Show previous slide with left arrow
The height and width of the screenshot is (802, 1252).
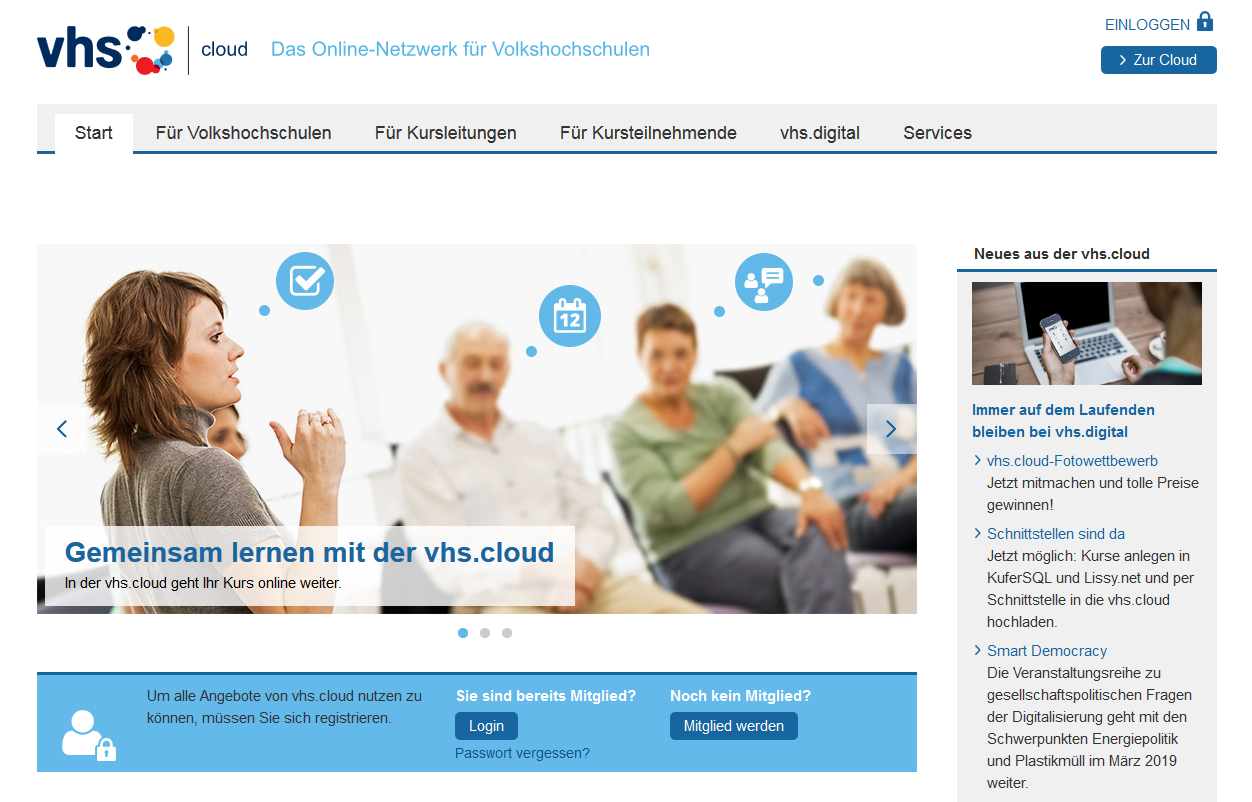(62, 429)
